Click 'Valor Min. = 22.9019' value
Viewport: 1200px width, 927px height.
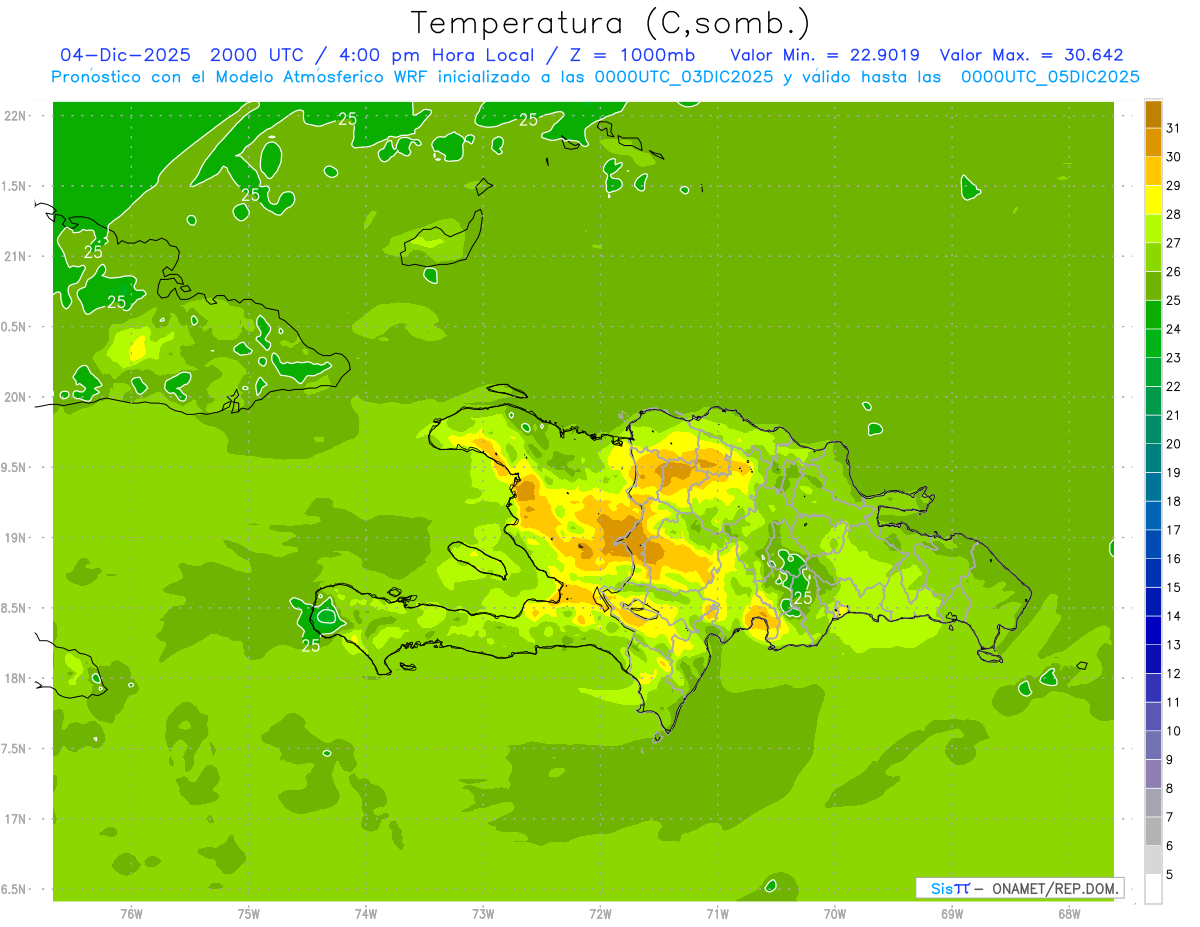coord(825,55)
